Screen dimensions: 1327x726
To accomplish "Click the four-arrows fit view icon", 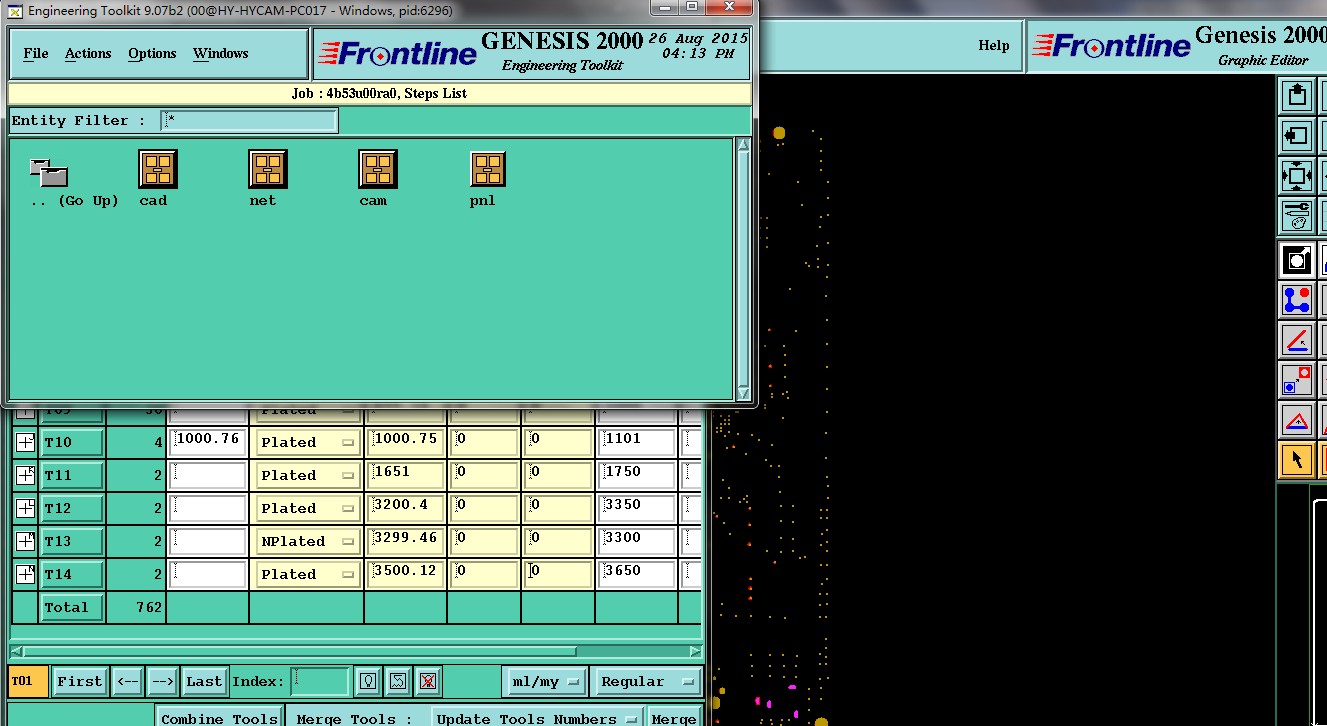I will tap(1297, 176).
